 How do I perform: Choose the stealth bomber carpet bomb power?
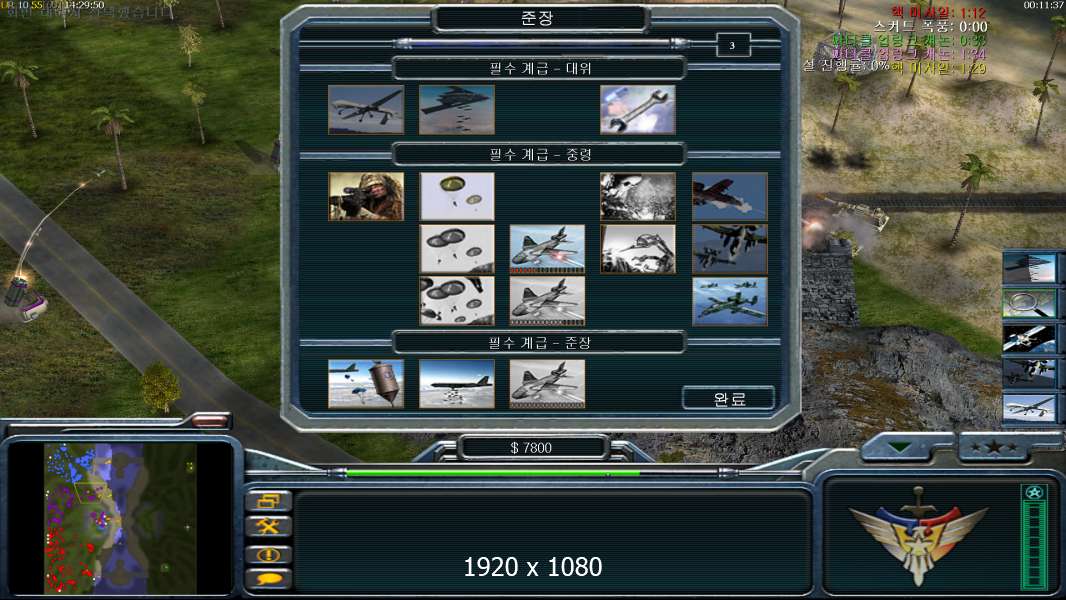tap(457, 109)
